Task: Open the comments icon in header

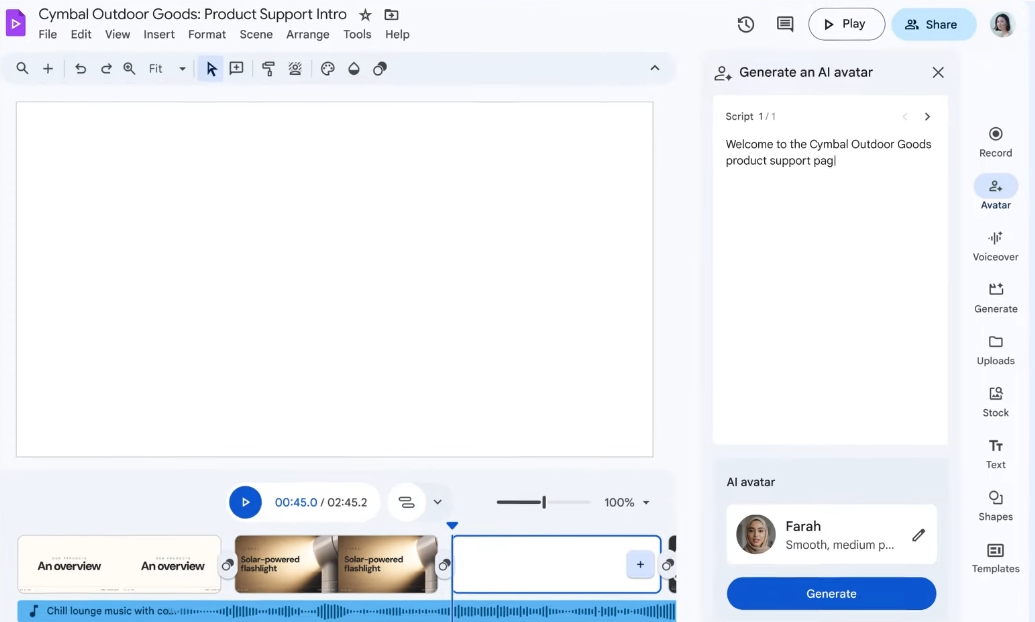Action: coord(785,24)
